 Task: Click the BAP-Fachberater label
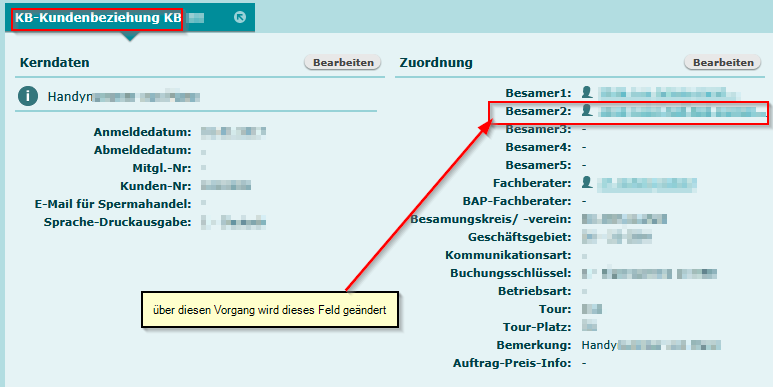tap(517, 201)
